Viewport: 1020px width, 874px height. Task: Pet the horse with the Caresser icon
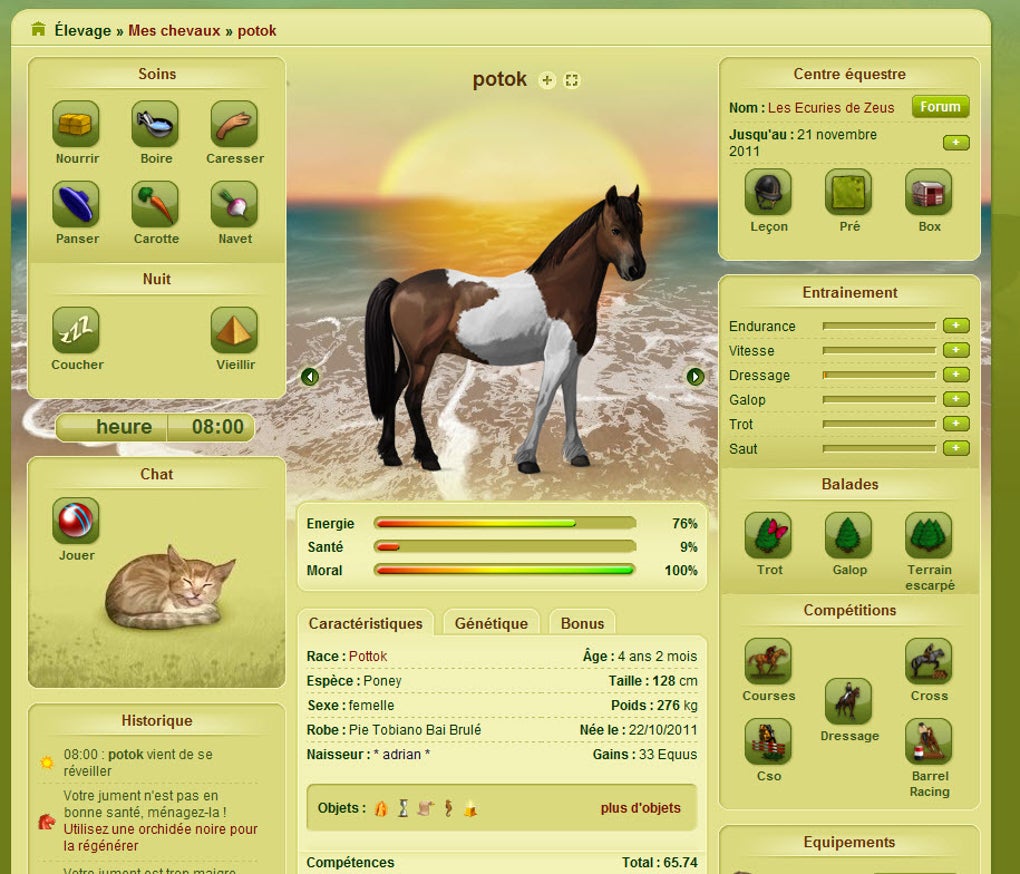(x=233, y=124)
